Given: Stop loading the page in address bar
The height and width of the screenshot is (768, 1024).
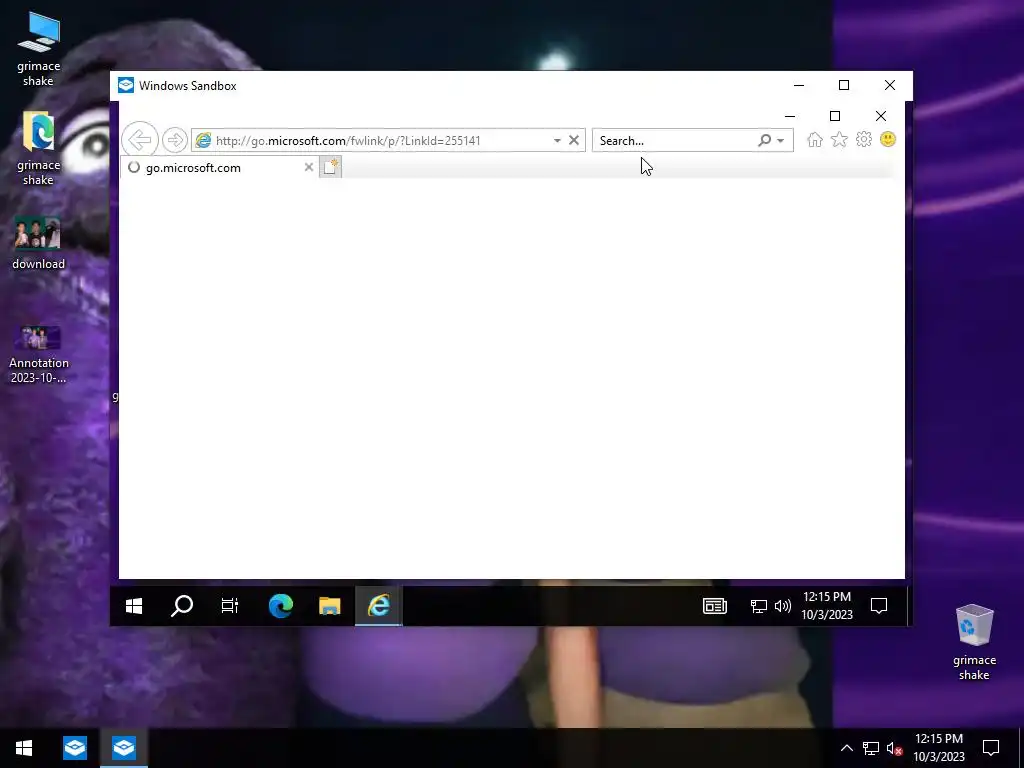Looking at the screenshot, I should [574, 140].
